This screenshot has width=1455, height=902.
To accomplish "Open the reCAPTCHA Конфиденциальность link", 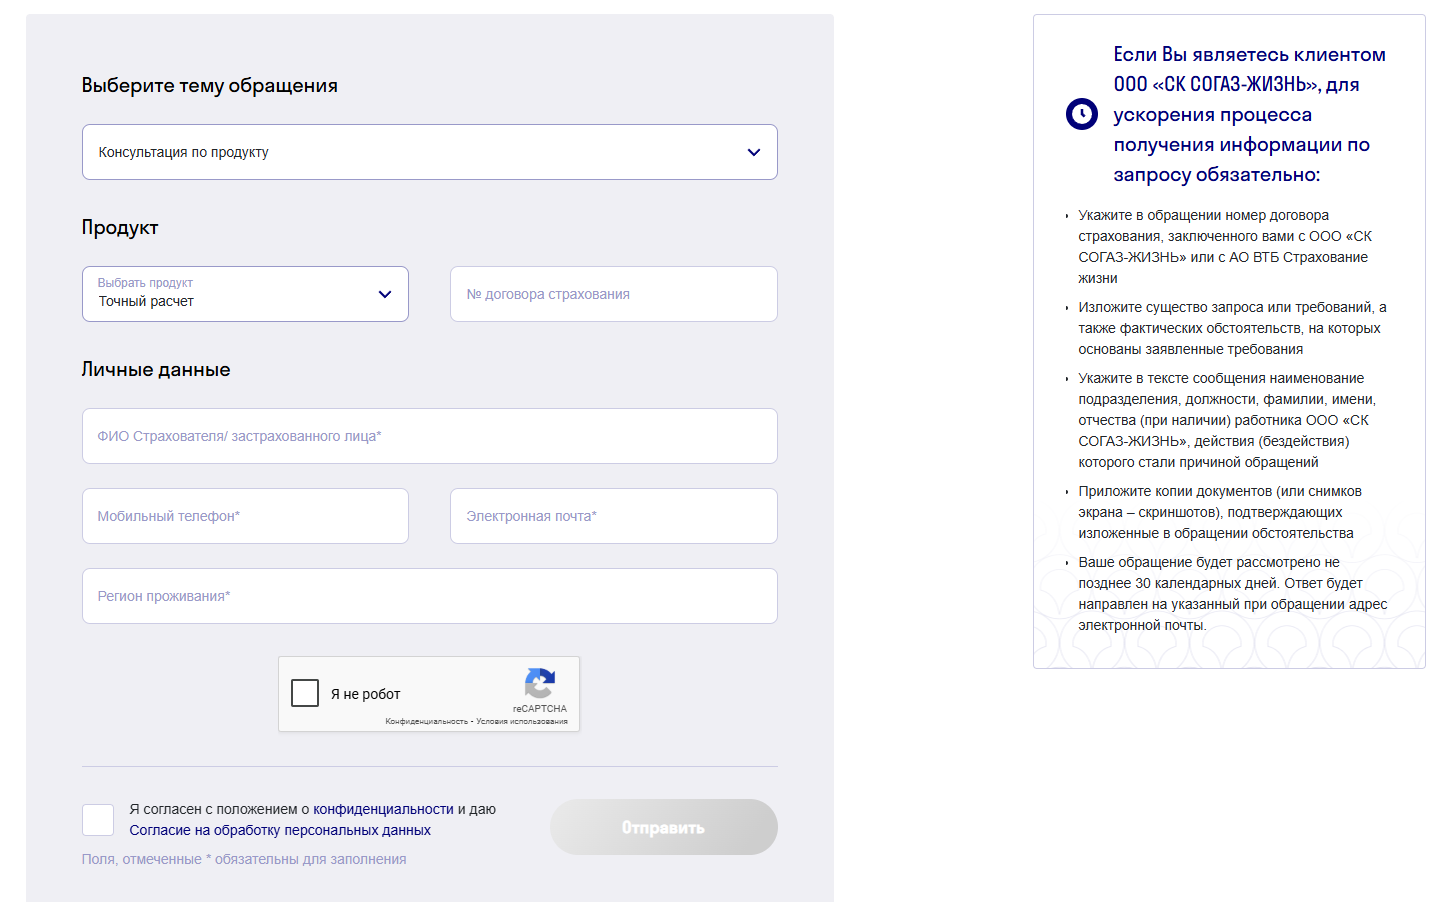I will tap(426, 721).
